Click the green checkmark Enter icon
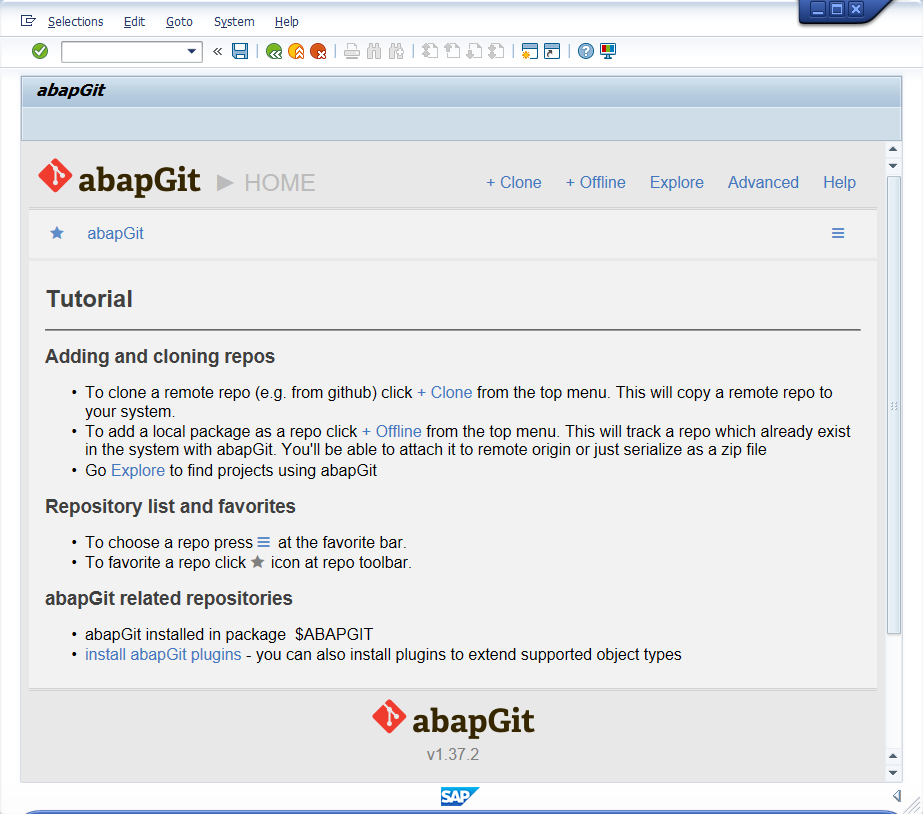The height and width of the screenshot is (814, 923). tap(40, 51)
